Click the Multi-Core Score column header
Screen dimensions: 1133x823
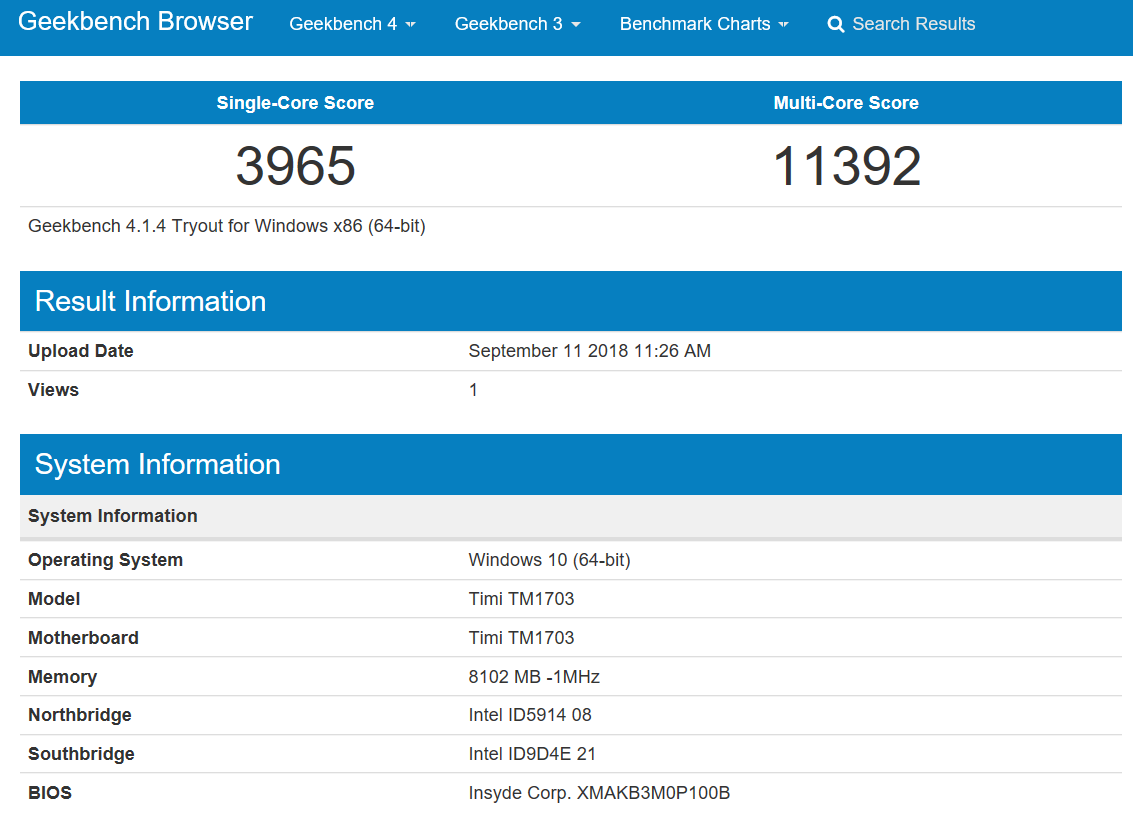point(846,103)
